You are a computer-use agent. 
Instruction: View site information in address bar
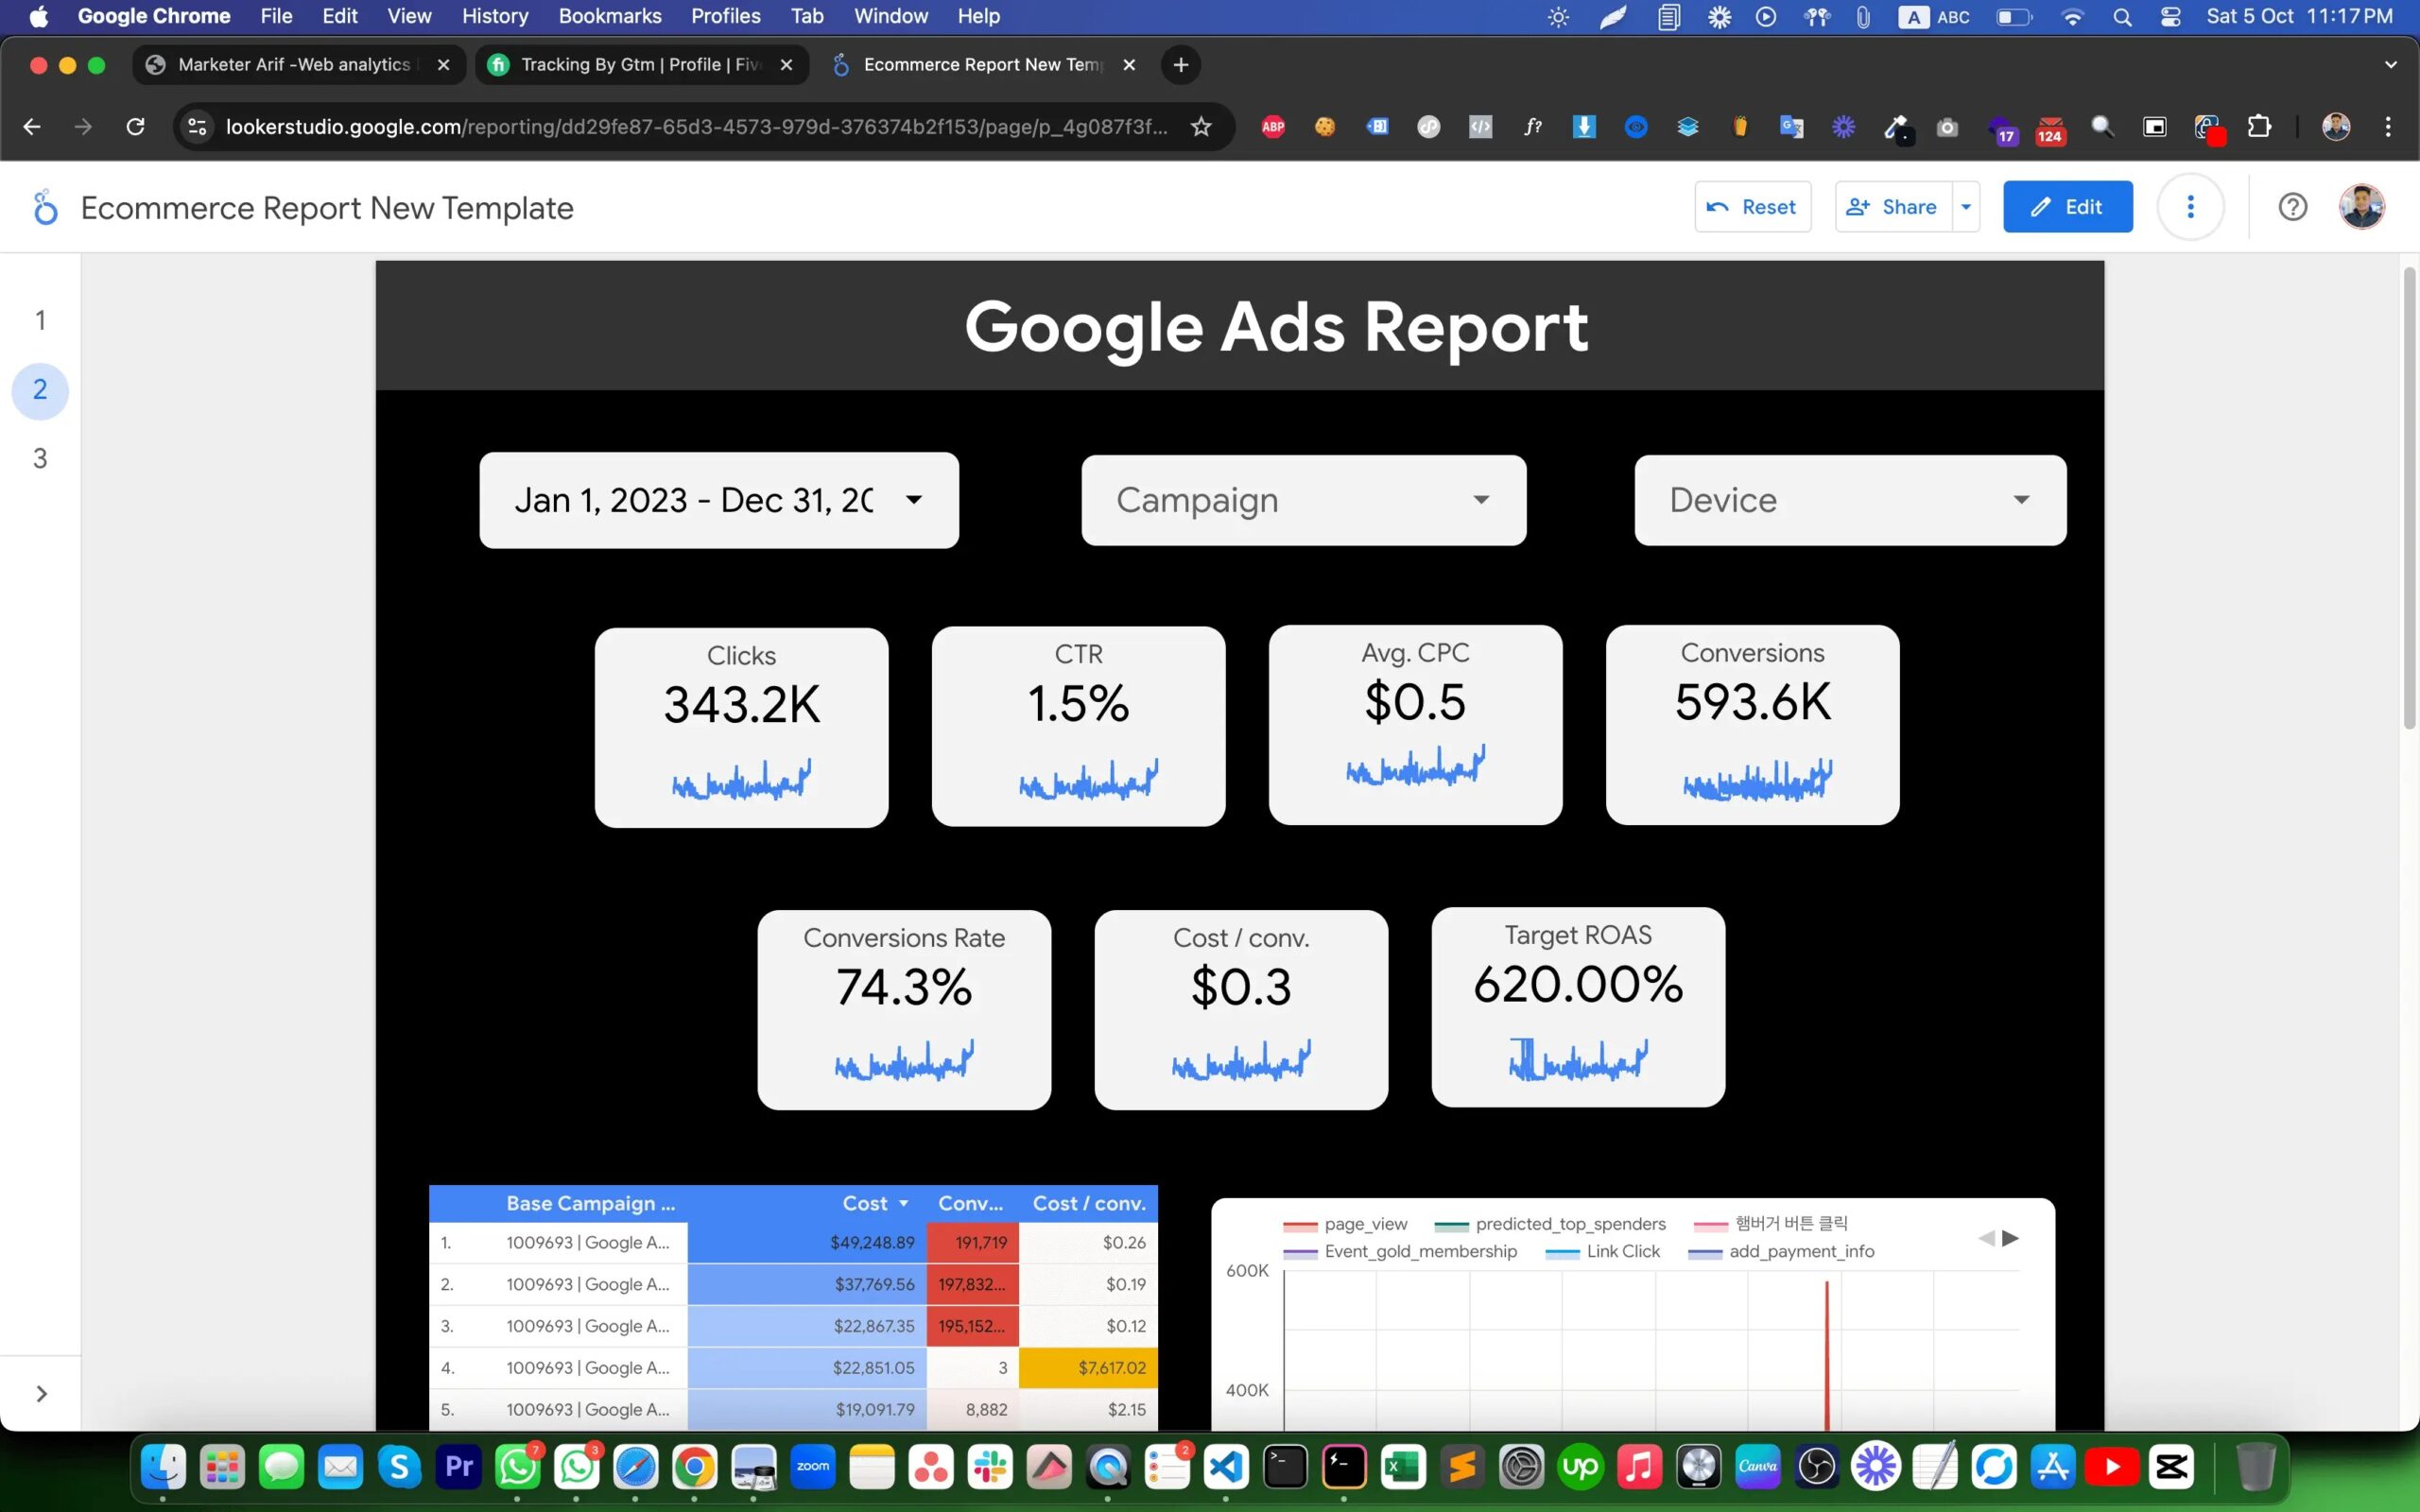197,126
